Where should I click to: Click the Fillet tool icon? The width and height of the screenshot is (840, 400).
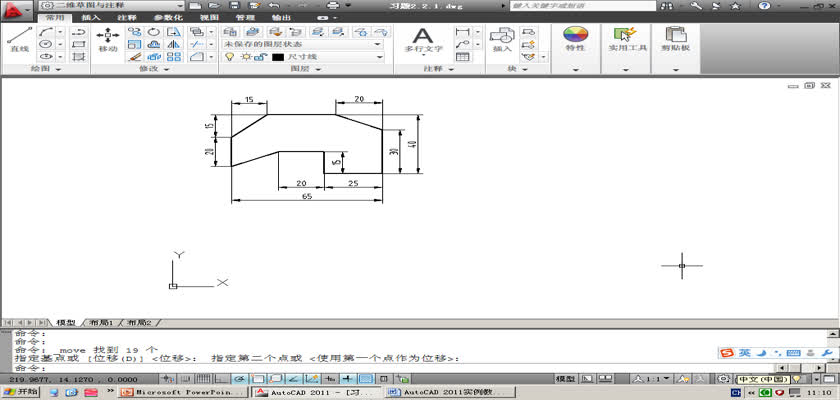click(x=197, y=56)
